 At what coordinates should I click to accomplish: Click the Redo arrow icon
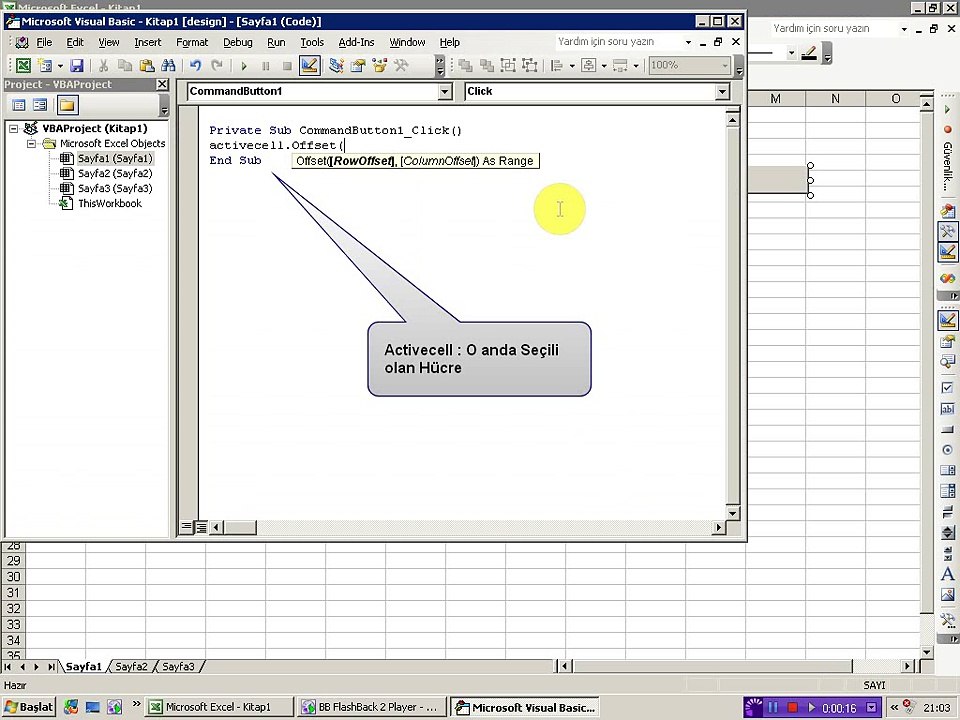pos(217,65)
